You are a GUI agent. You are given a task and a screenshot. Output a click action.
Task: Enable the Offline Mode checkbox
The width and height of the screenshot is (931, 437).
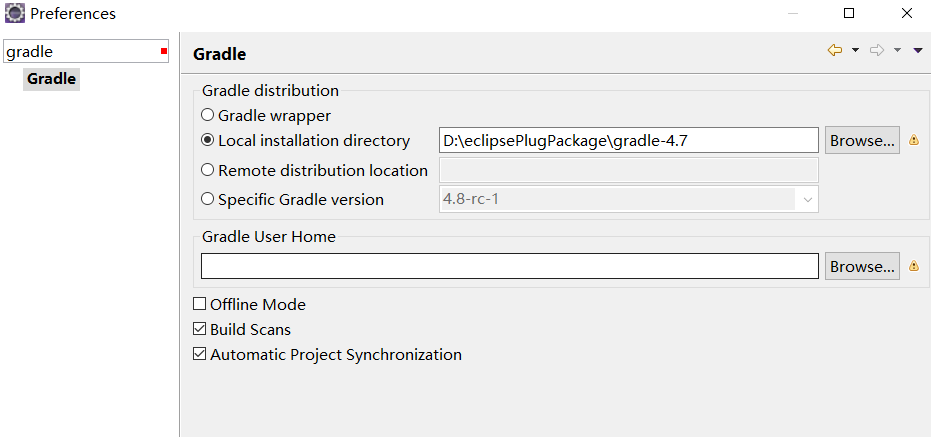click(x=200, y=304)
